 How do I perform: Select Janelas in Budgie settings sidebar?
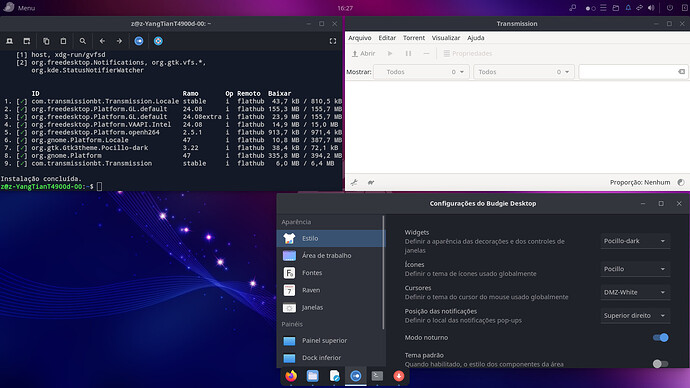331,307
